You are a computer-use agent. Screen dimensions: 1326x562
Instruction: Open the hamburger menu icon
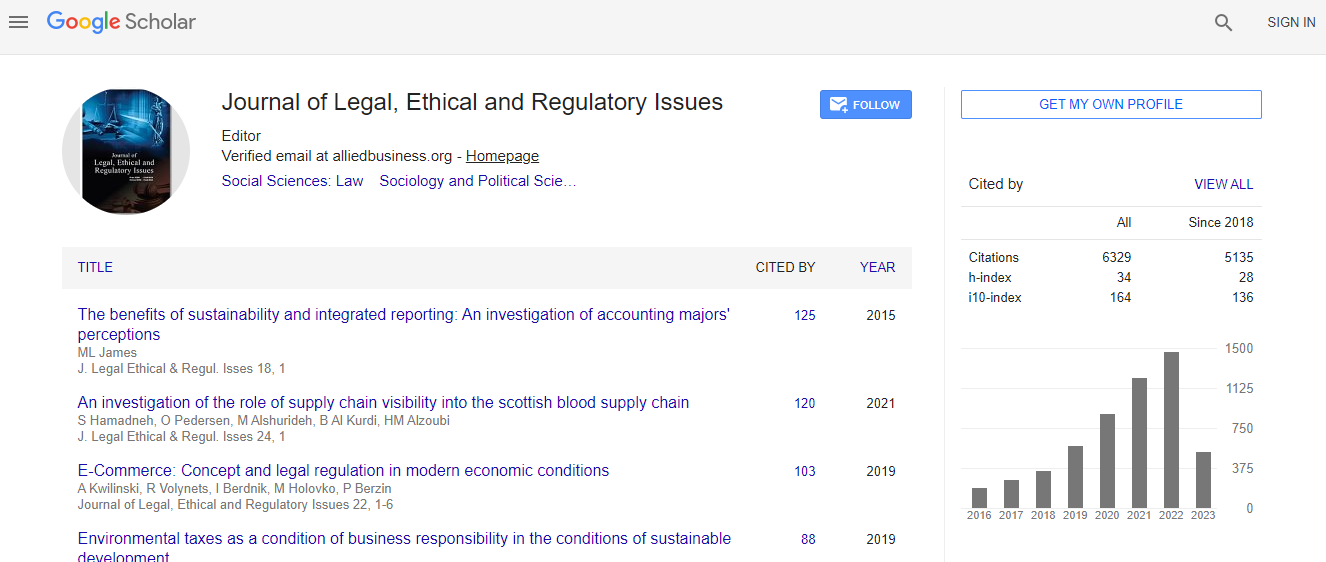pos(18,22)
